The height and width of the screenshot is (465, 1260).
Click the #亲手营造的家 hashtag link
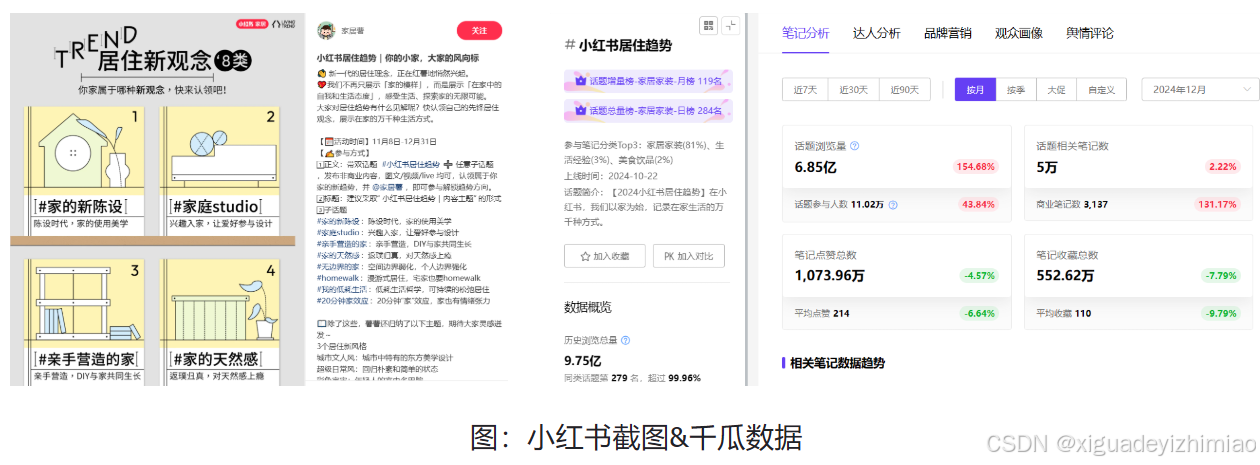pyautogui.click(x=341, y=243)
